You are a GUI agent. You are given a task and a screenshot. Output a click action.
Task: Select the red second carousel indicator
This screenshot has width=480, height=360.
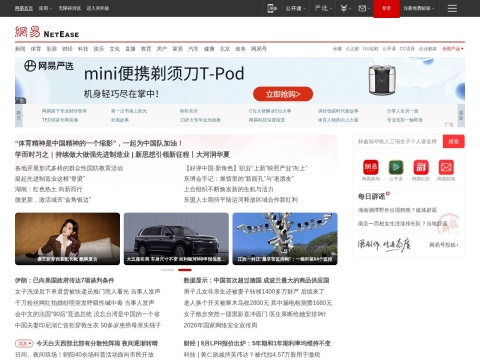(185, 270)
